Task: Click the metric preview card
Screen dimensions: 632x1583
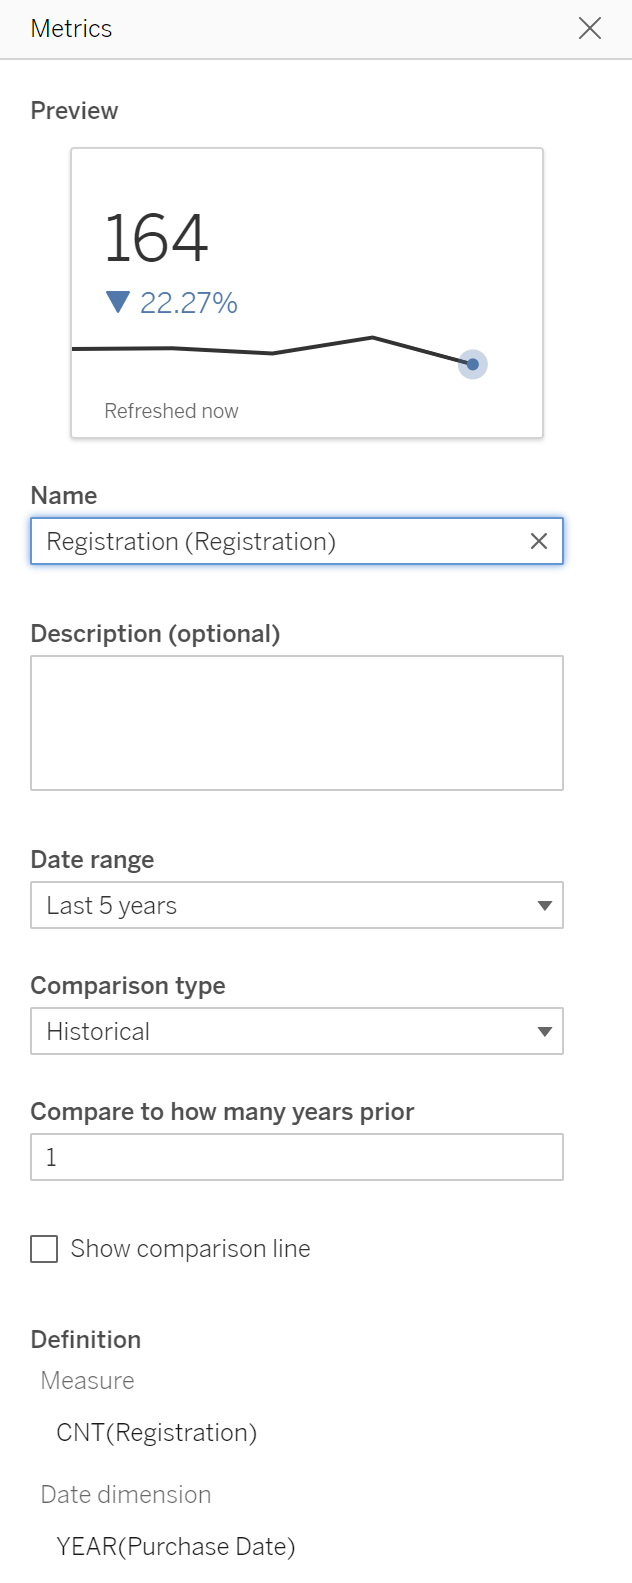Action: click(307, 293)
